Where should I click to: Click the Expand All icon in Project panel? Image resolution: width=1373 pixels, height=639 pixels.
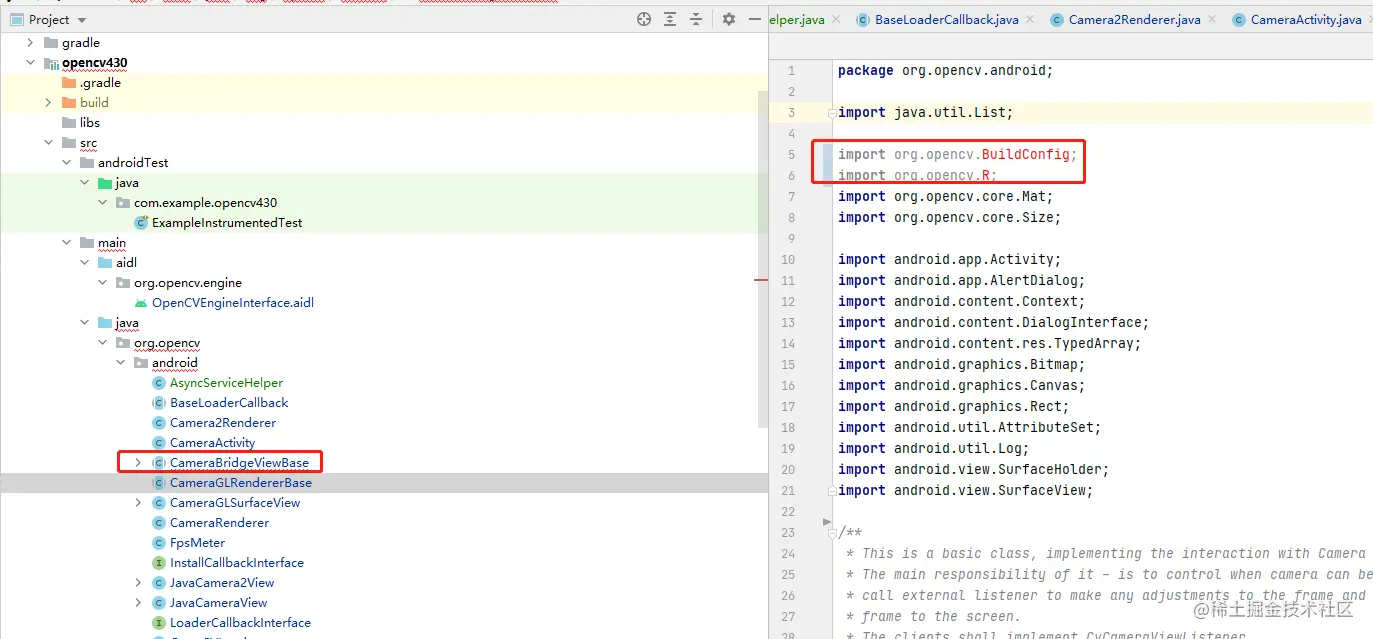point(670,19)
